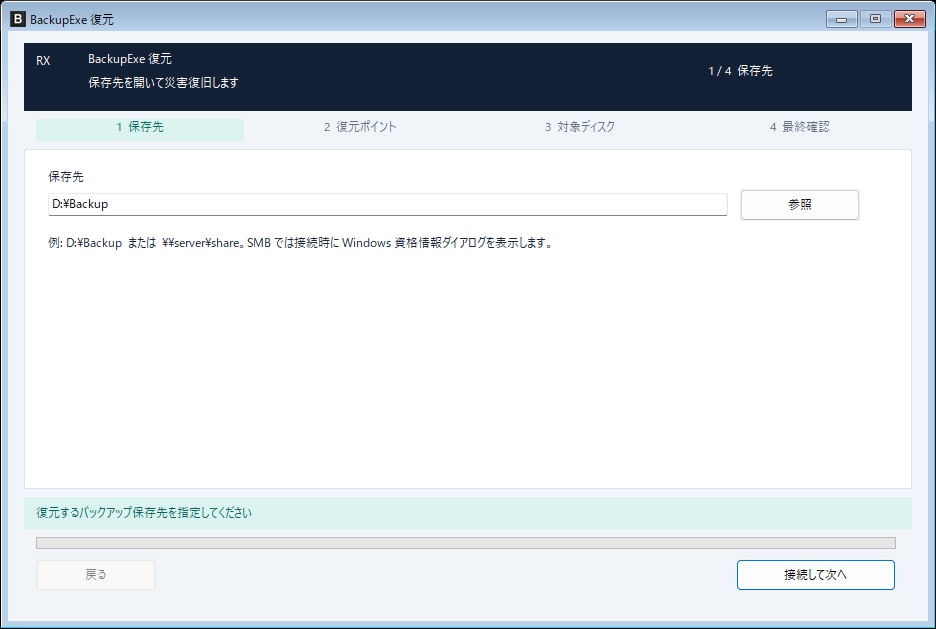The height and width of the screenshot is (629, 936).
Task: Click the 1 / 4 保存先 step indicator
Action: (740, 71)
